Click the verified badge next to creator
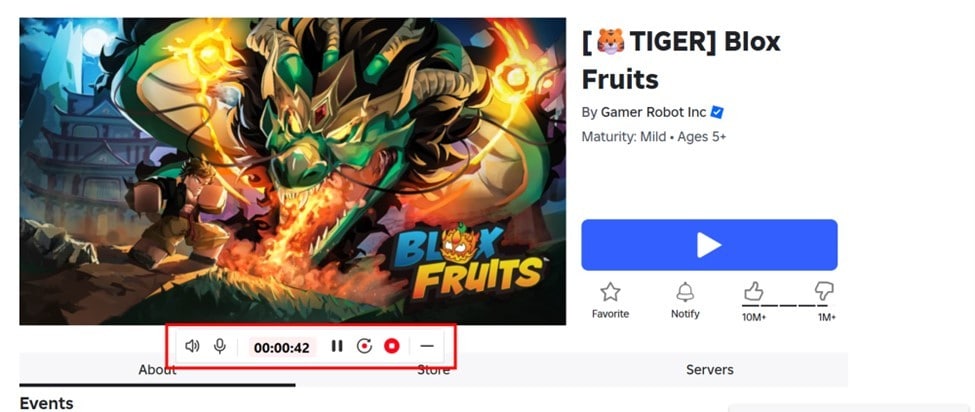Screen dimensions: 975x412 [717, 112]
